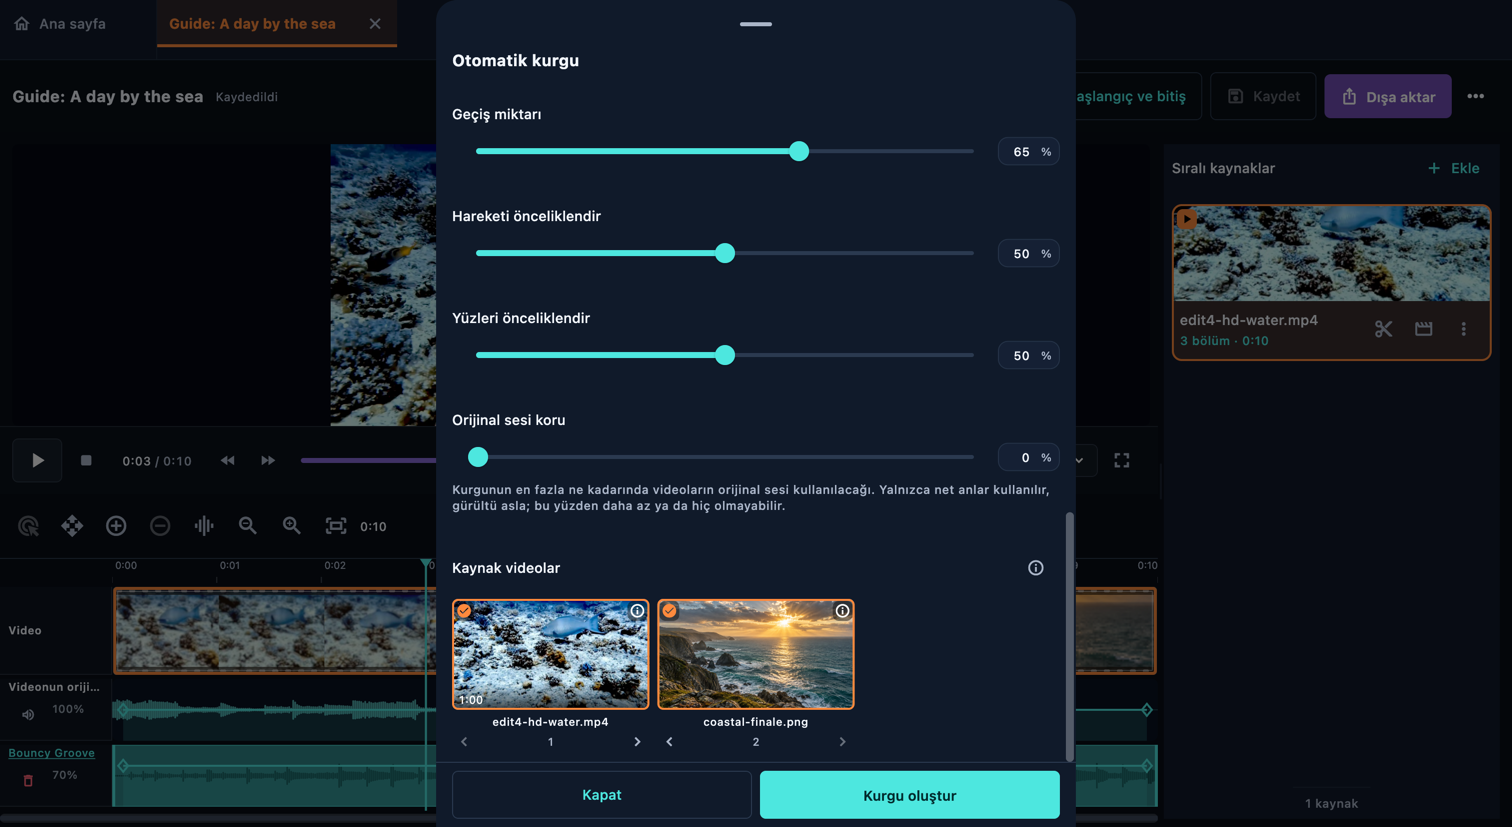Click the waveform icon in the timeline toolbar
Viewport: 1512px width, 827px height.
(x=204, y=526)
